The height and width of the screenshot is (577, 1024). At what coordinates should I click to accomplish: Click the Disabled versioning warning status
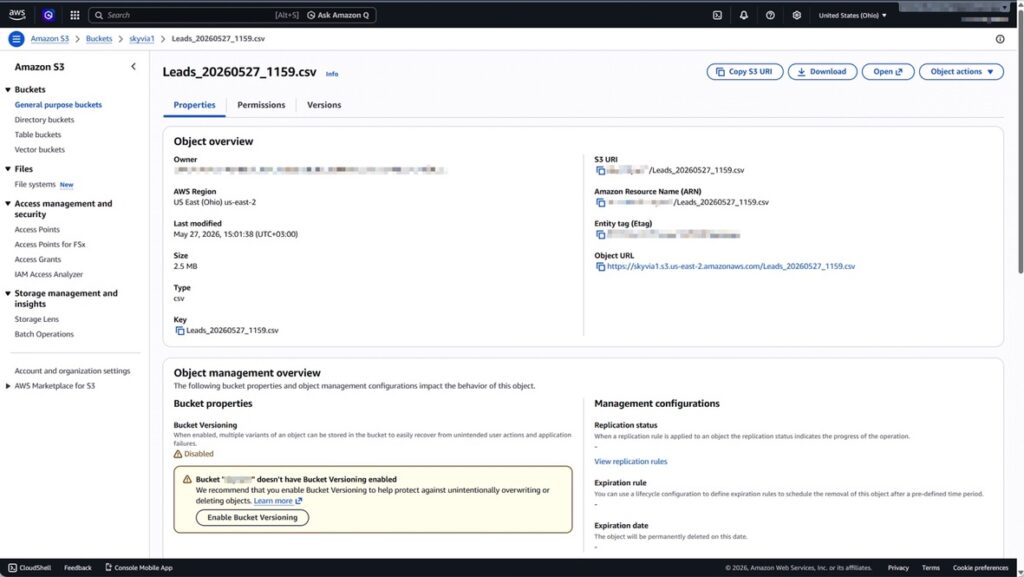[x=193, y=454]
